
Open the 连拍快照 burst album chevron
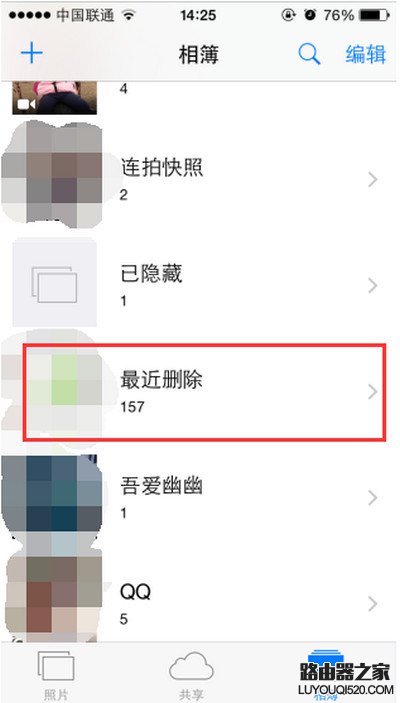point(373,180)
